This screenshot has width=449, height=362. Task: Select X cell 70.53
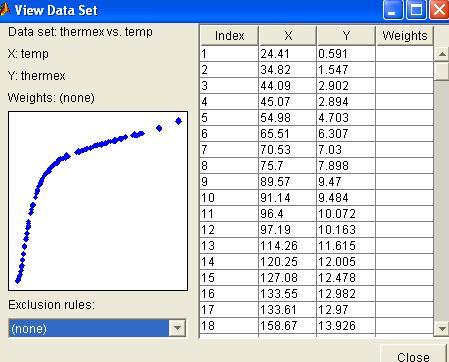(287, 150)
